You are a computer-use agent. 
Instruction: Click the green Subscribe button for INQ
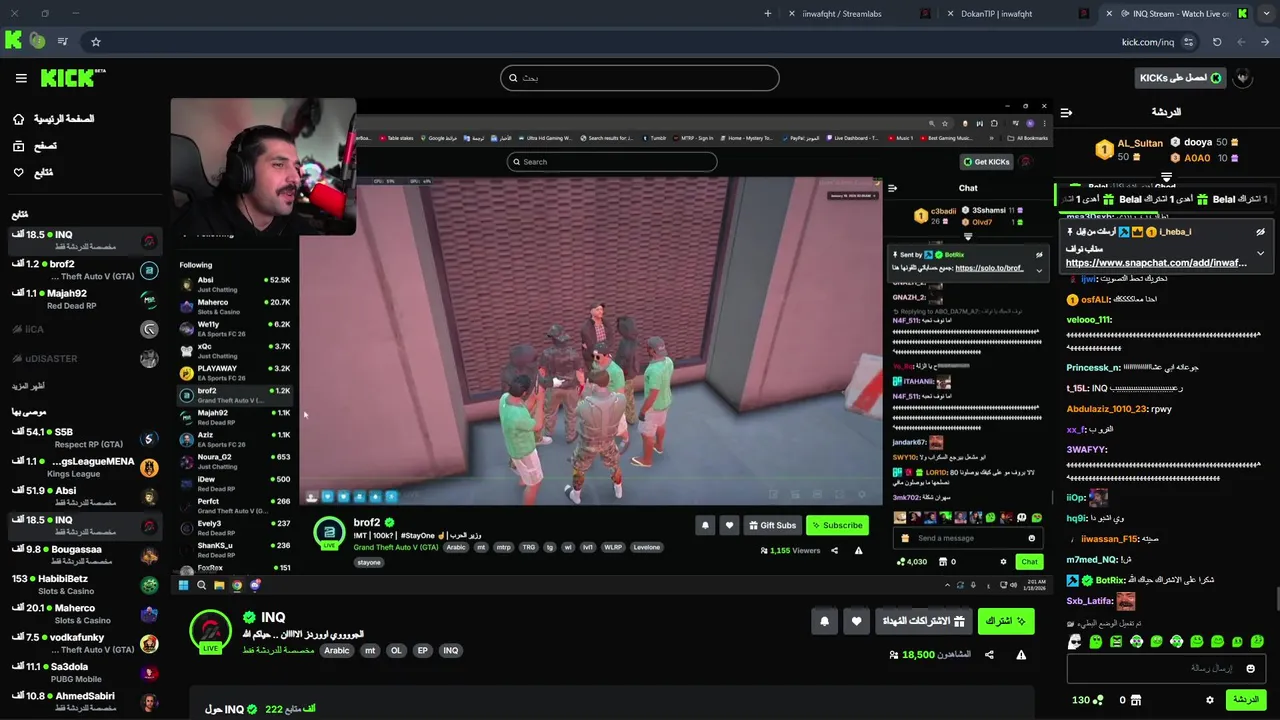1006,621
